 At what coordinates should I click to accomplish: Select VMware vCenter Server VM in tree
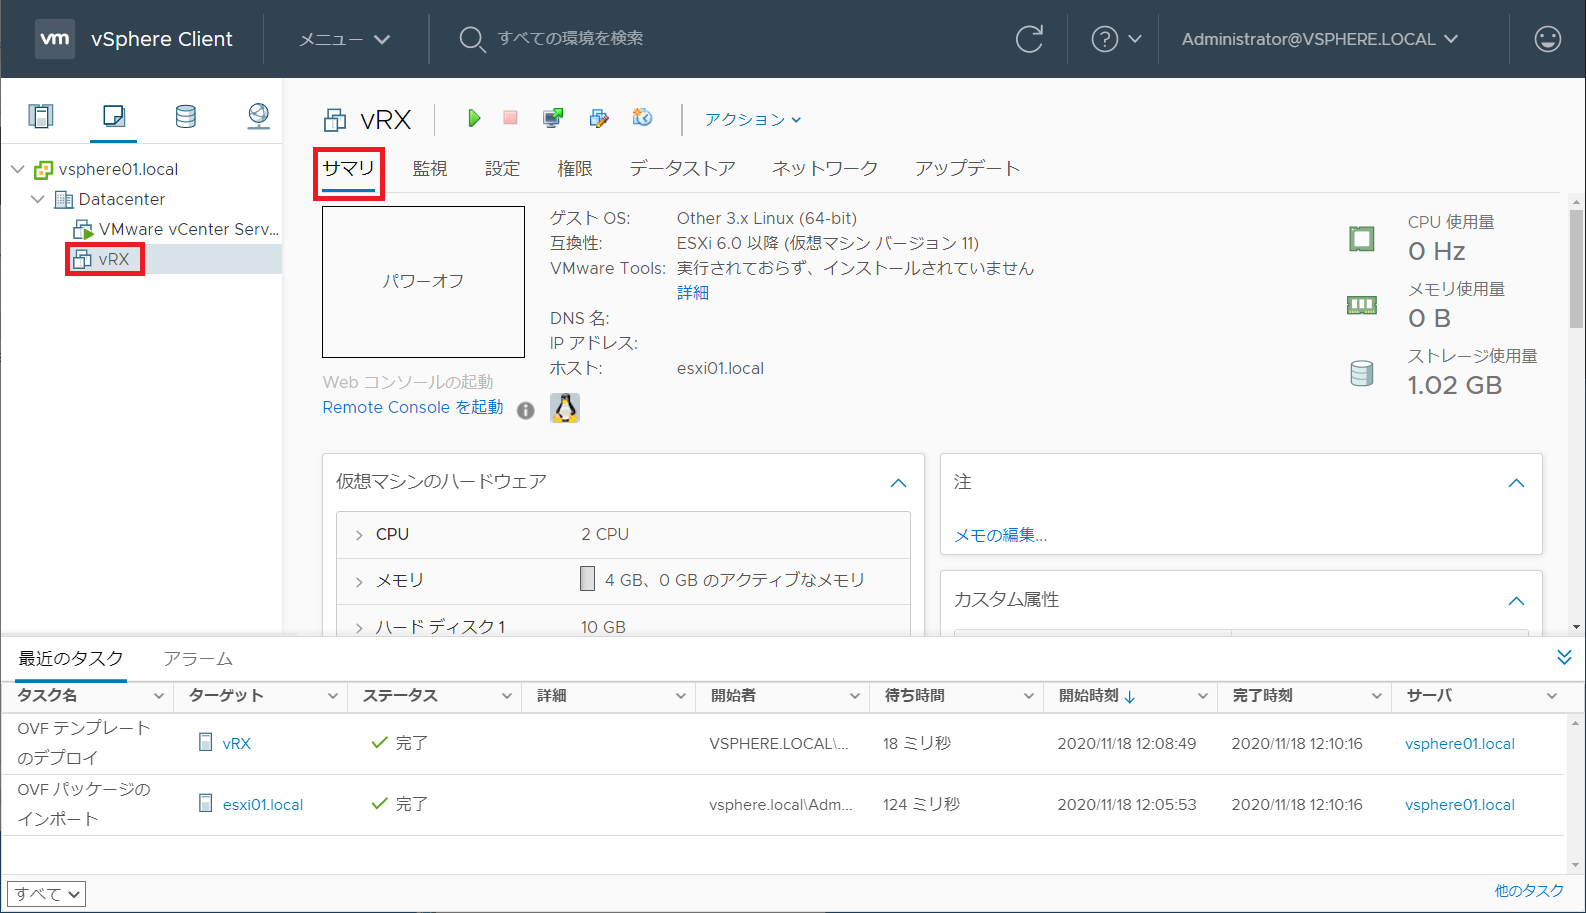[176, 229]
